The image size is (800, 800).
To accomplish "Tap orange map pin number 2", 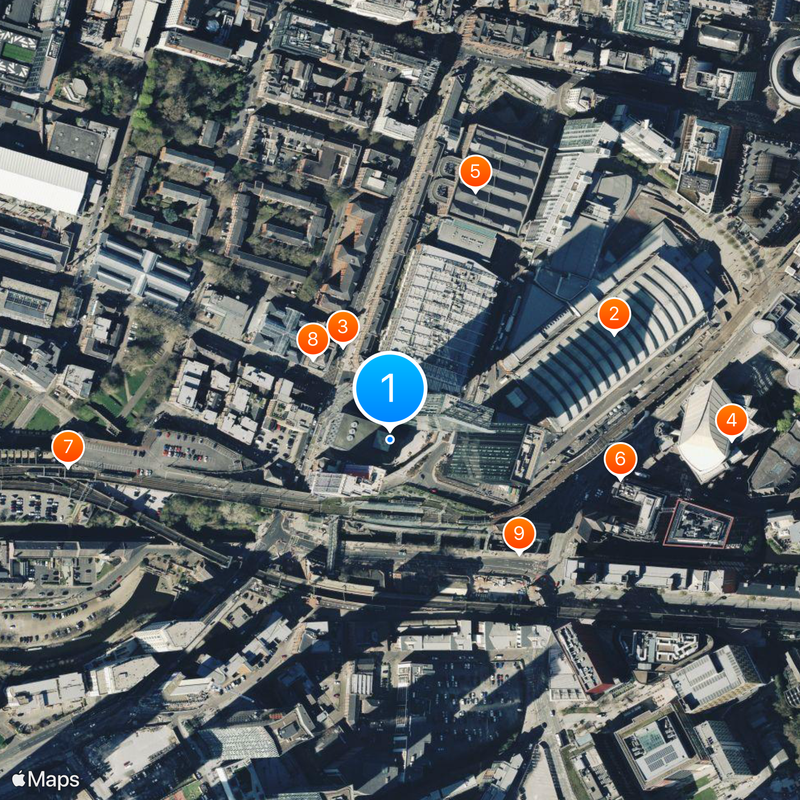I will tap(614, 315).
